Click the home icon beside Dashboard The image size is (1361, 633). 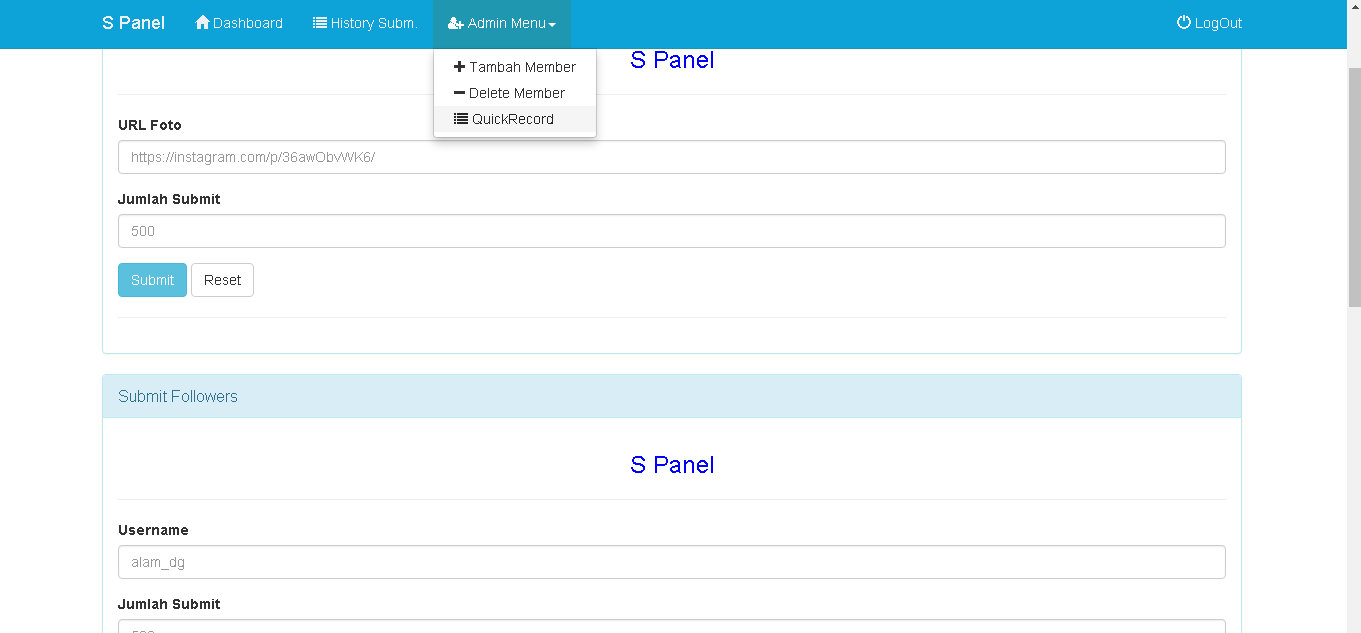(202, 22)
